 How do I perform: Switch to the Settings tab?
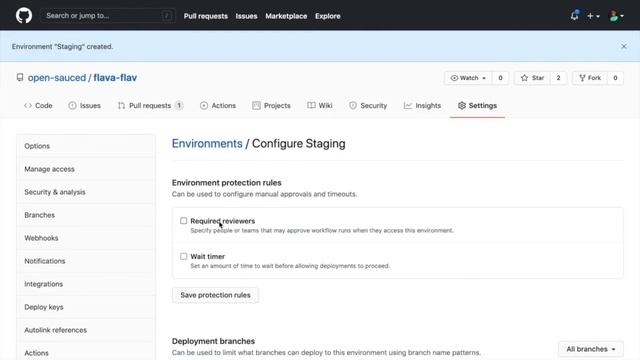tap(477, 105)
